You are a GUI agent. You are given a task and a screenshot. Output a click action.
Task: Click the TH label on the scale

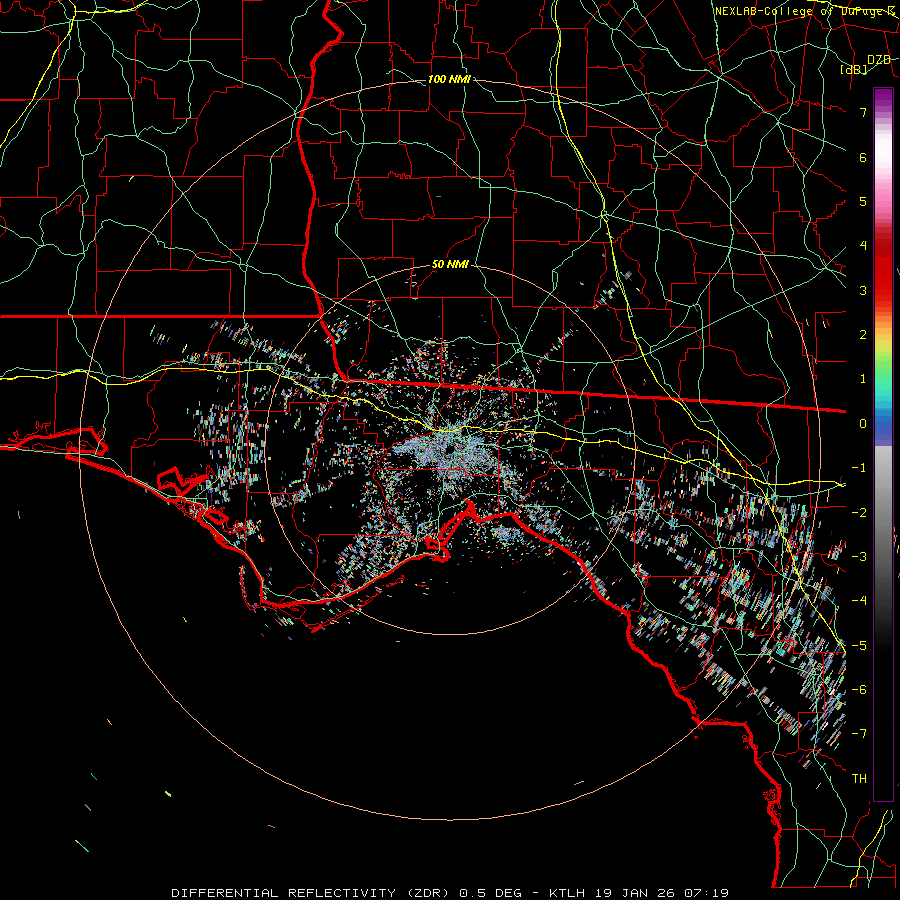click(x=859, y=778)
